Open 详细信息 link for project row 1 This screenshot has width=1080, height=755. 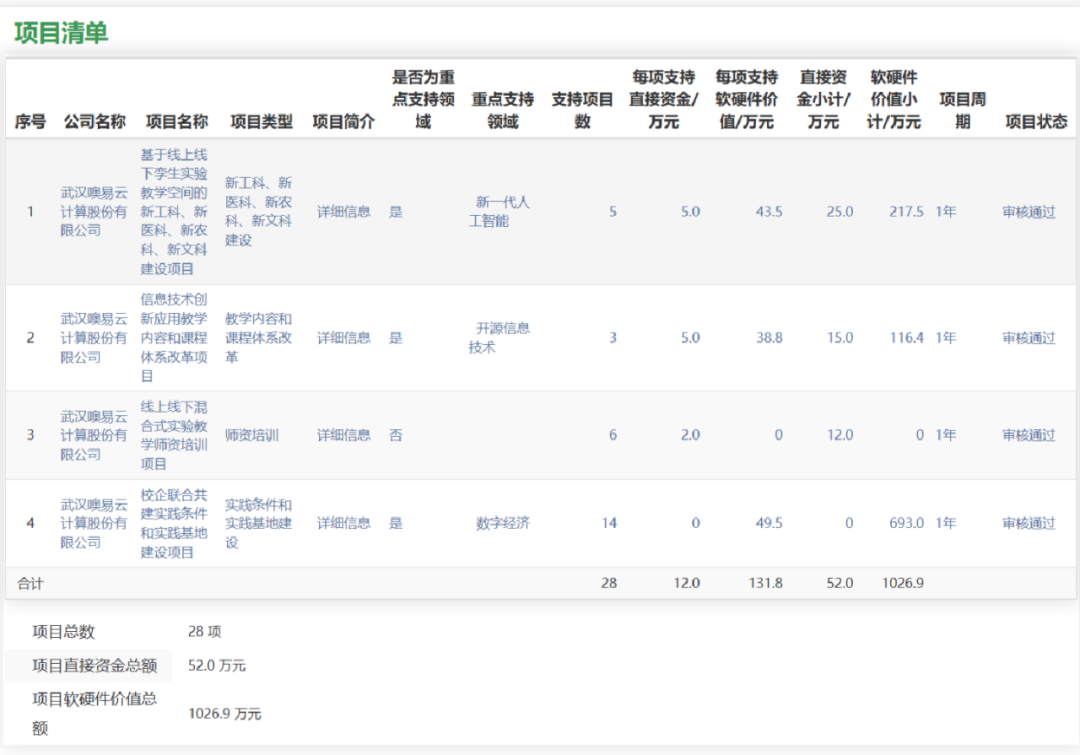pyautogui.click(x=343, y=212)
